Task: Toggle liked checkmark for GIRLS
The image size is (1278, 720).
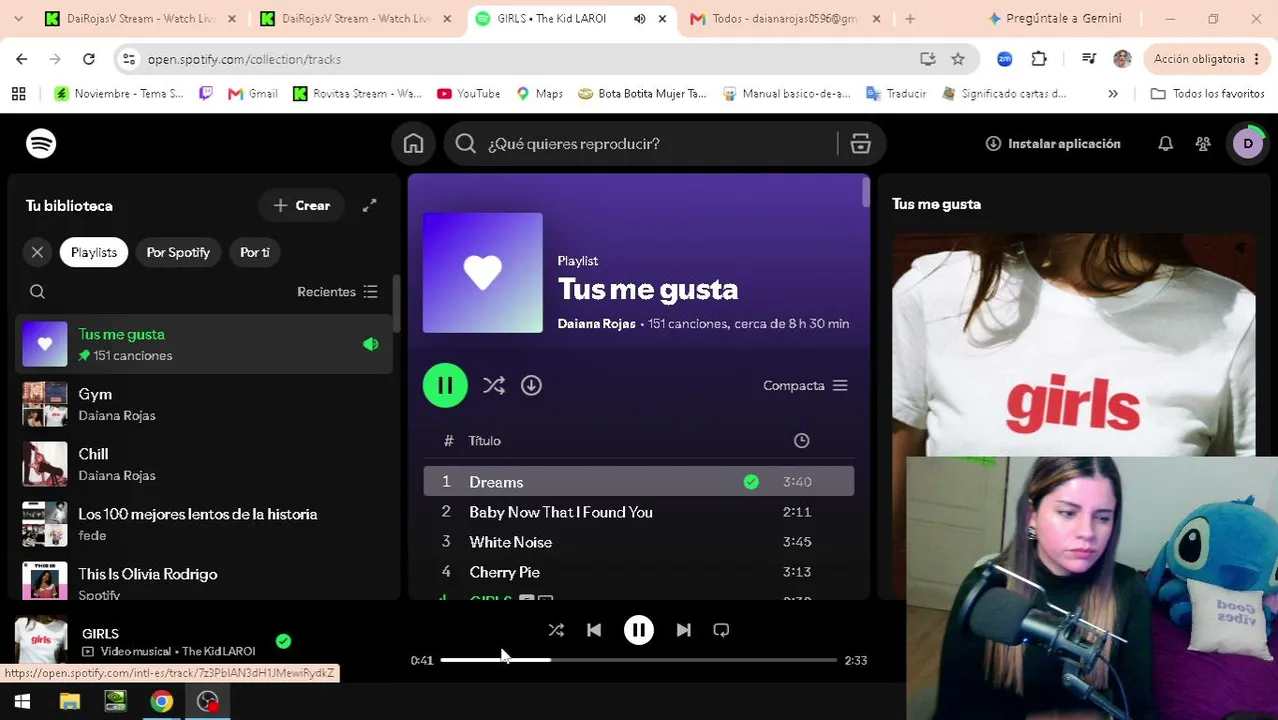Action: [284, 641]
